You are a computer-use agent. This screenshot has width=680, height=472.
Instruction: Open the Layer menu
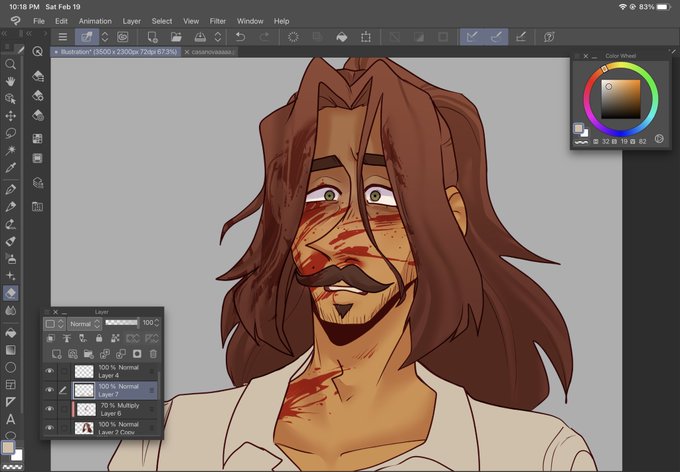coord(131,21)
